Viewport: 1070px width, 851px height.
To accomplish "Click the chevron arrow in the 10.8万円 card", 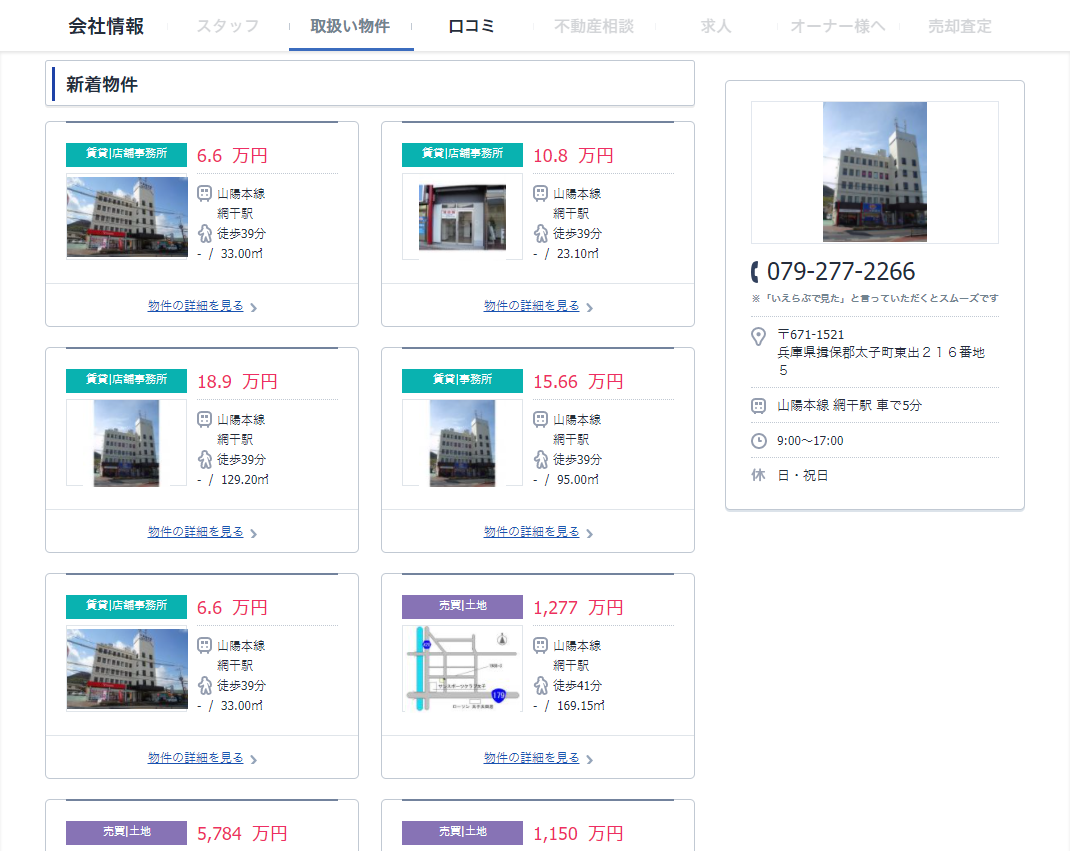I will coord(590,308).
